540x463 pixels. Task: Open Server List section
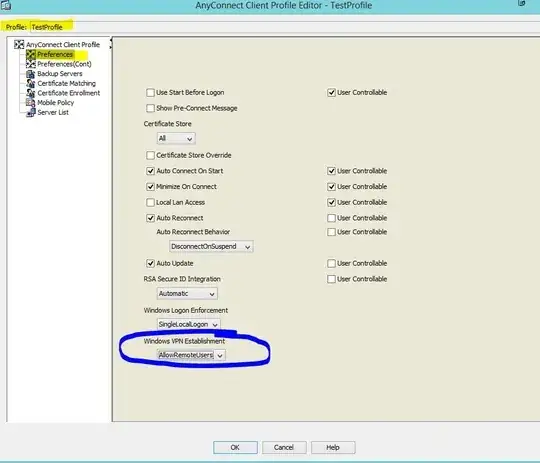(x=53, y=112)
